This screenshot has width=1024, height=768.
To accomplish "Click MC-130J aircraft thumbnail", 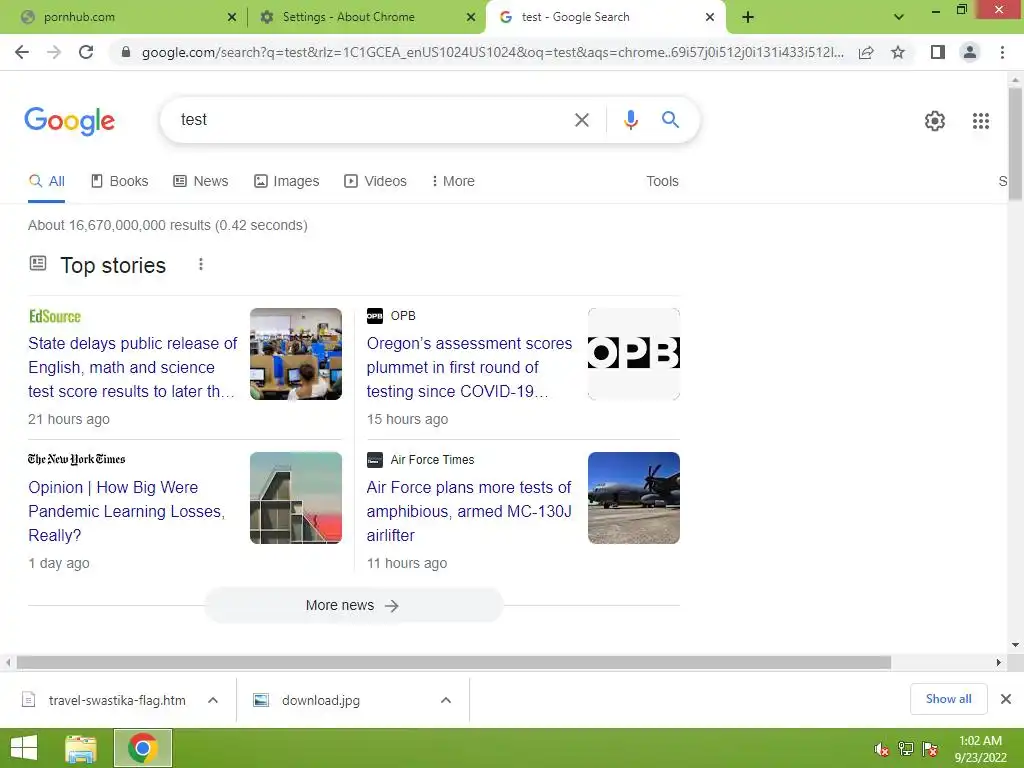I will coord(633,498).
